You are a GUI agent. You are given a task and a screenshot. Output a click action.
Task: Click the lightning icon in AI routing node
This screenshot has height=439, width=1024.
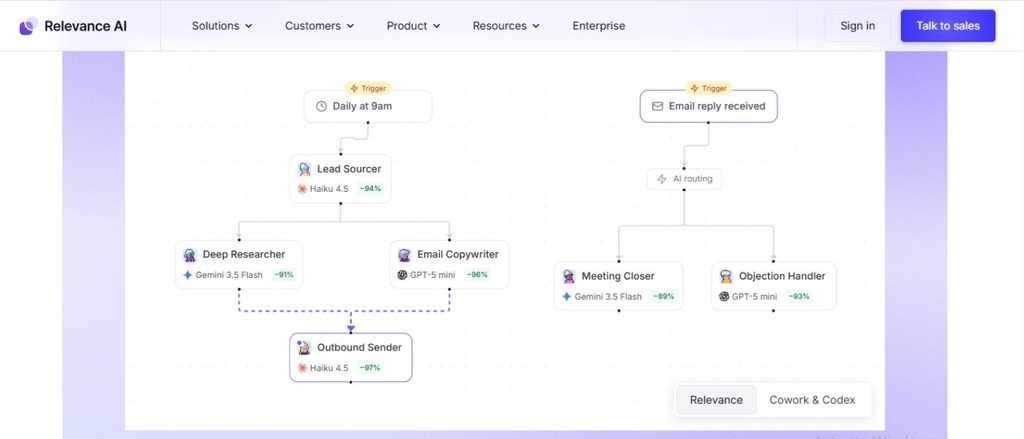tap(662, 179)
